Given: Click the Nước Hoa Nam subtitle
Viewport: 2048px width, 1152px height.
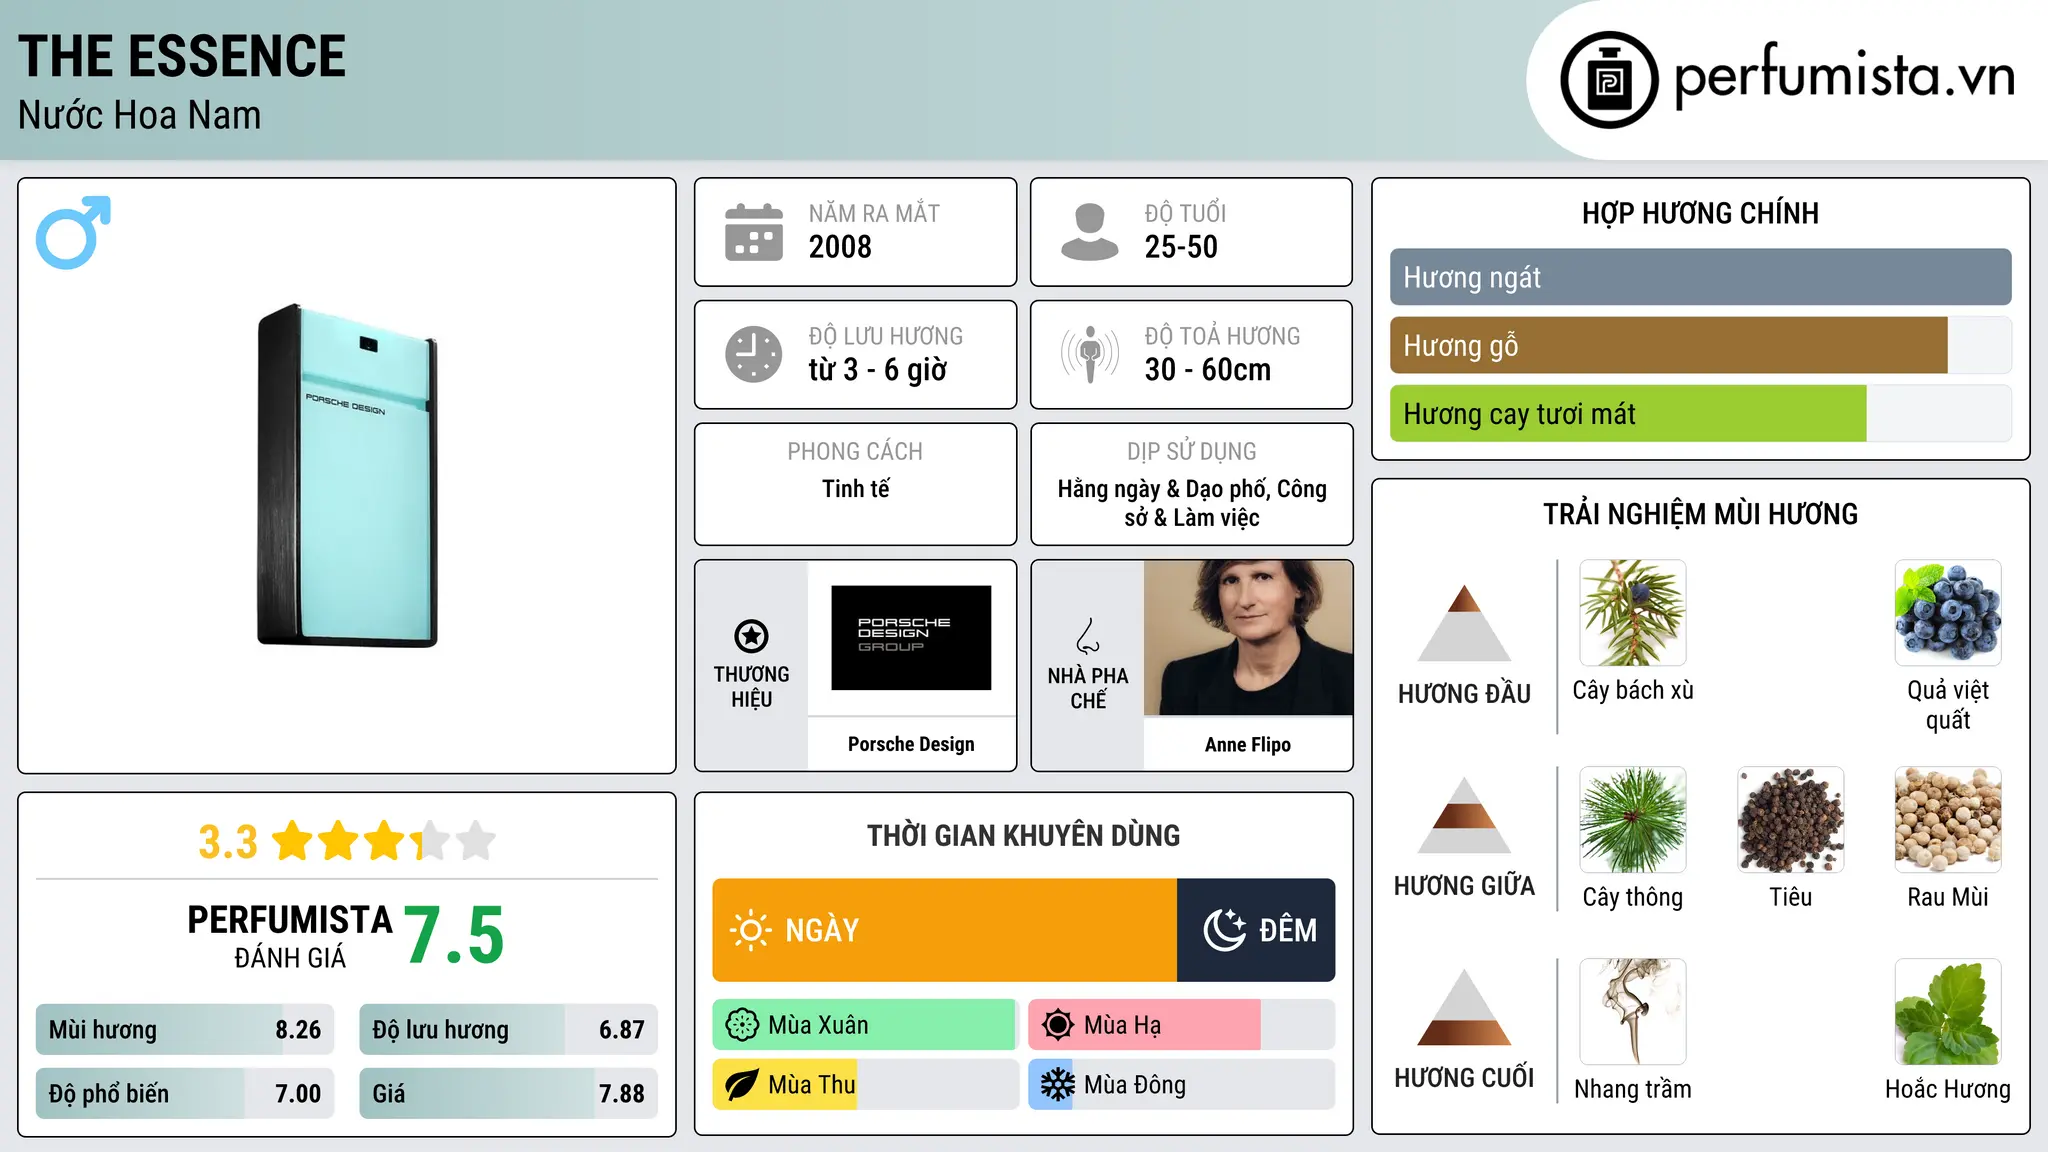Looking at the screenshot, I should tap(140, 115).
